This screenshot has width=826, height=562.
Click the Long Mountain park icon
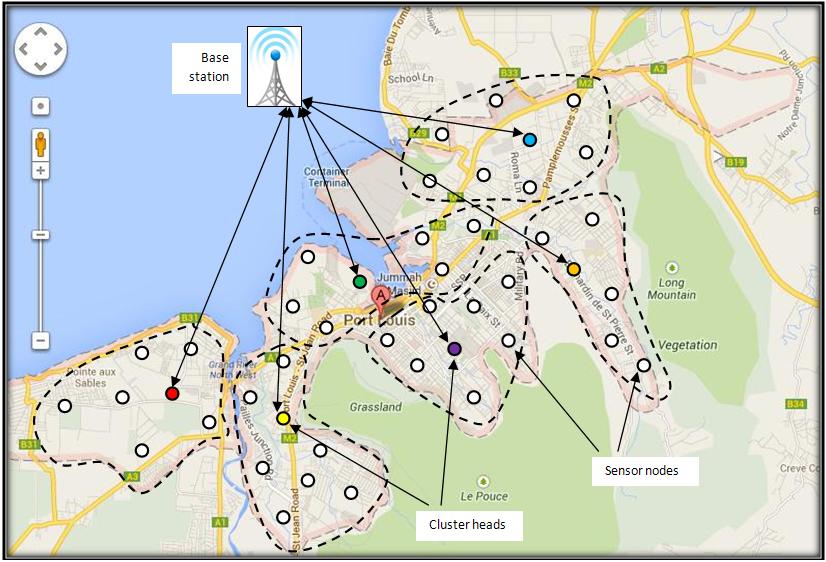coord(672,268)
